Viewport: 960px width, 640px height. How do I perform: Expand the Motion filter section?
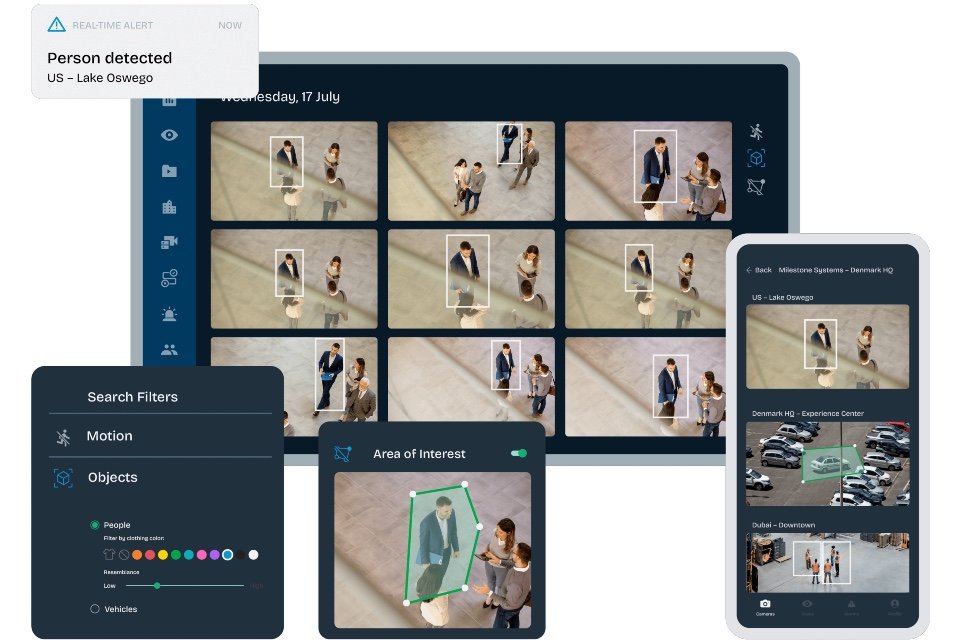[x=109, y=436]
